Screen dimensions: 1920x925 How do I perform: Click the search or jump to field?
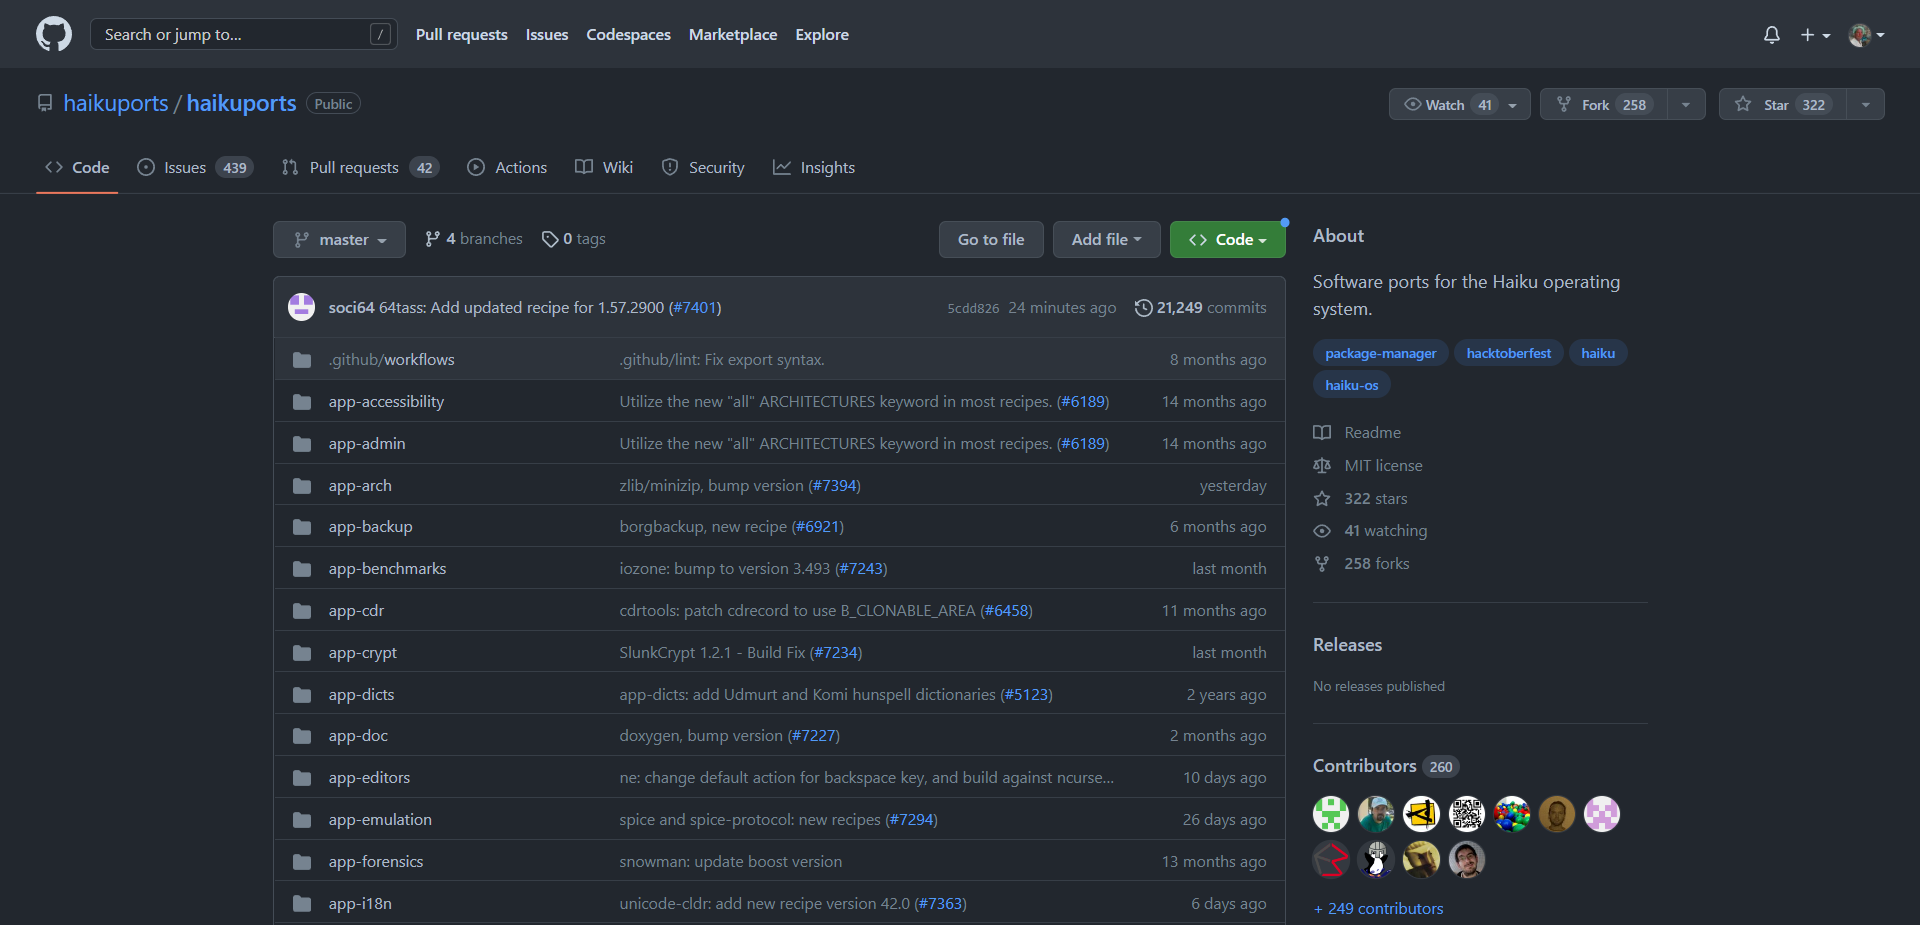point(244,34)
